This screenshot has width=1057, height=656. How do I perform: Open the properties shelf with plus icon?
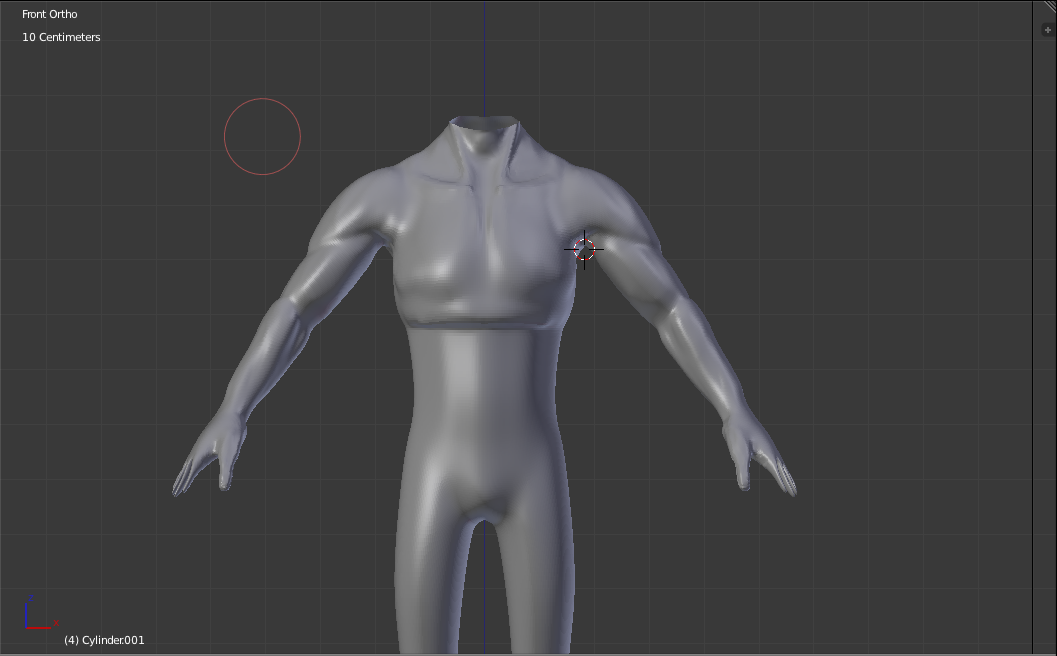click(1048, 30)
